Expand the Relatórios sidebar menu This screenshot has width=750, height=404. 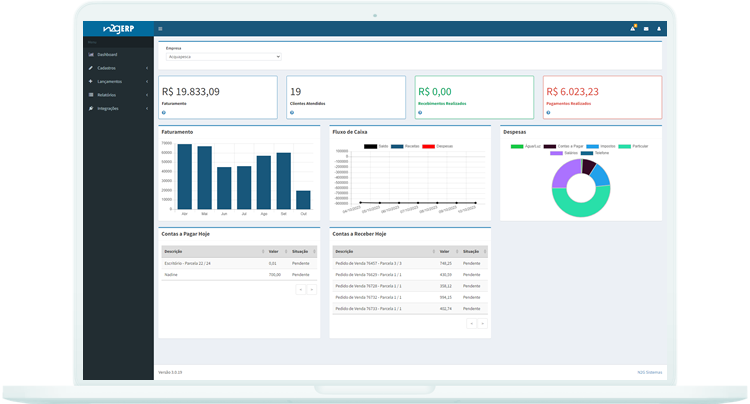118,95
